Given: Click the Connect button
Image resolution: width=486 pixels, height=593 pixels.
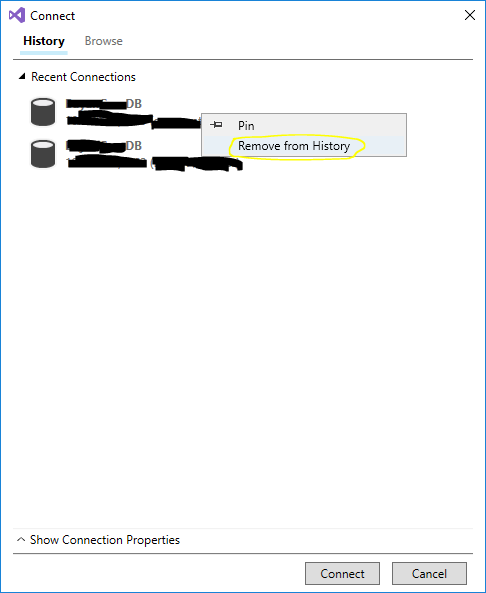Looking at the screenshot, I should 342,573.
